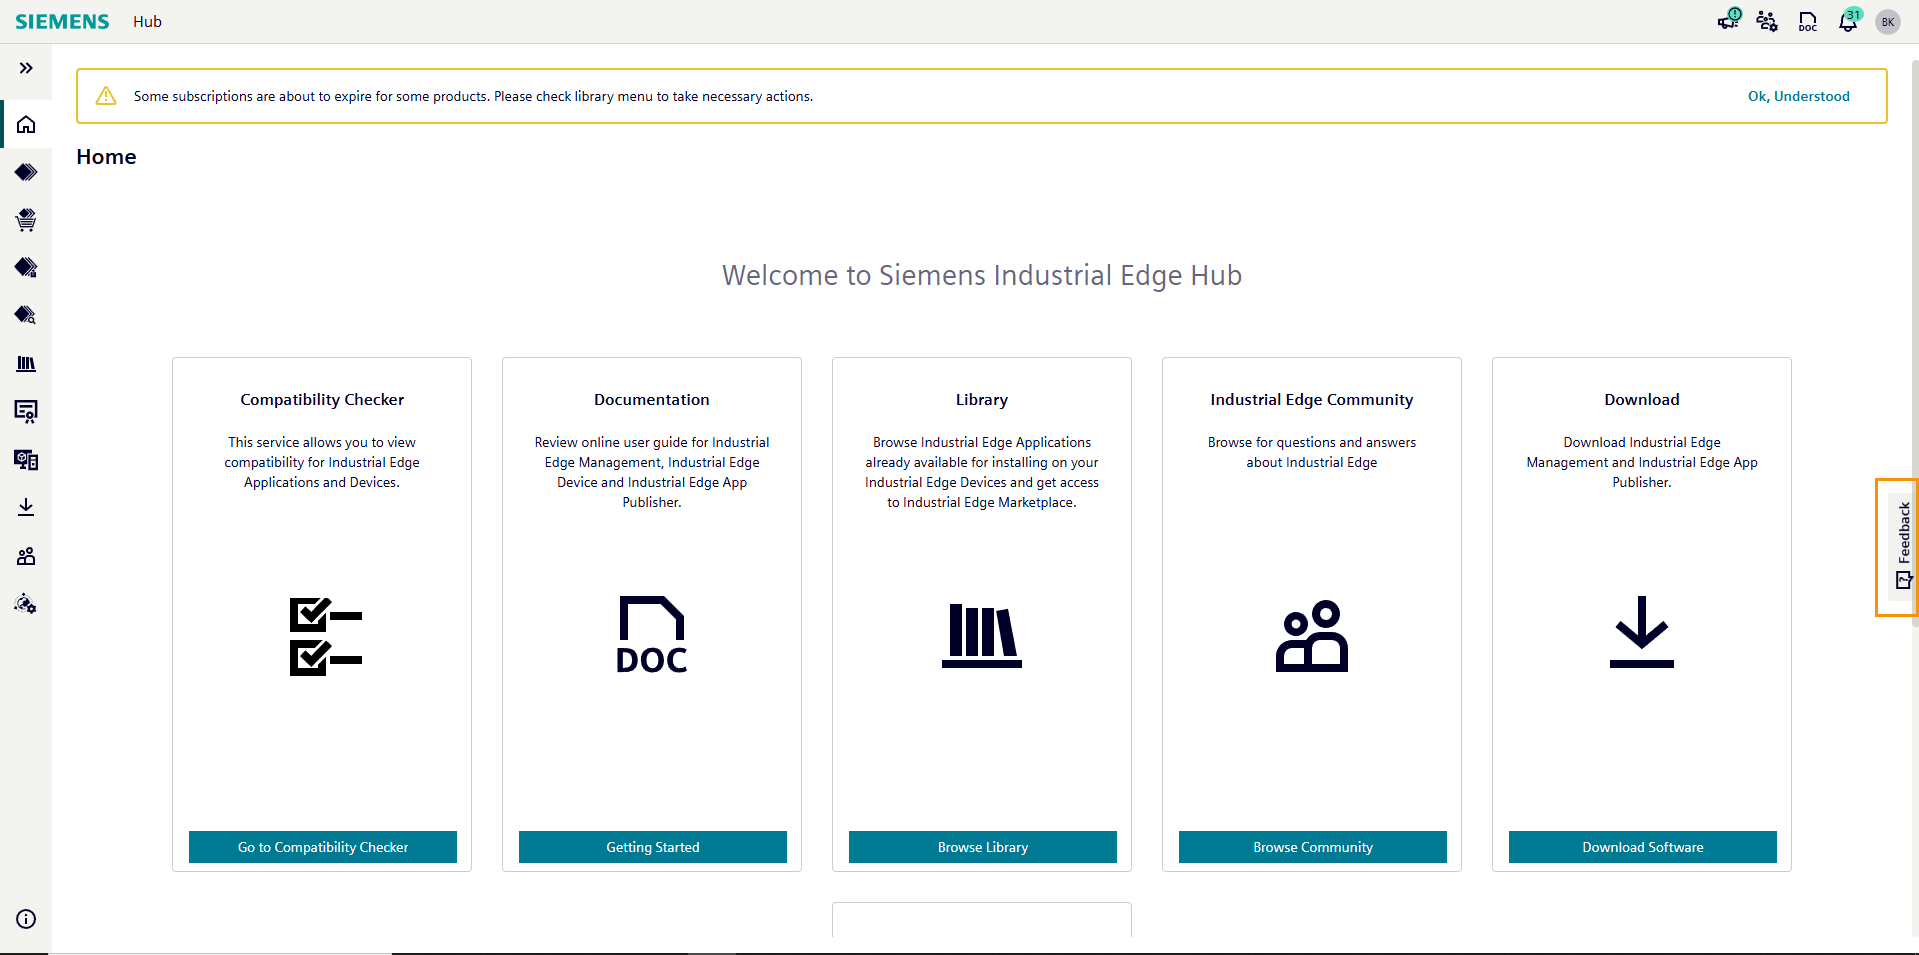This screenshot has width=1919, height=955.
Task: Click the Download card title
Action: coord(1642,400)
